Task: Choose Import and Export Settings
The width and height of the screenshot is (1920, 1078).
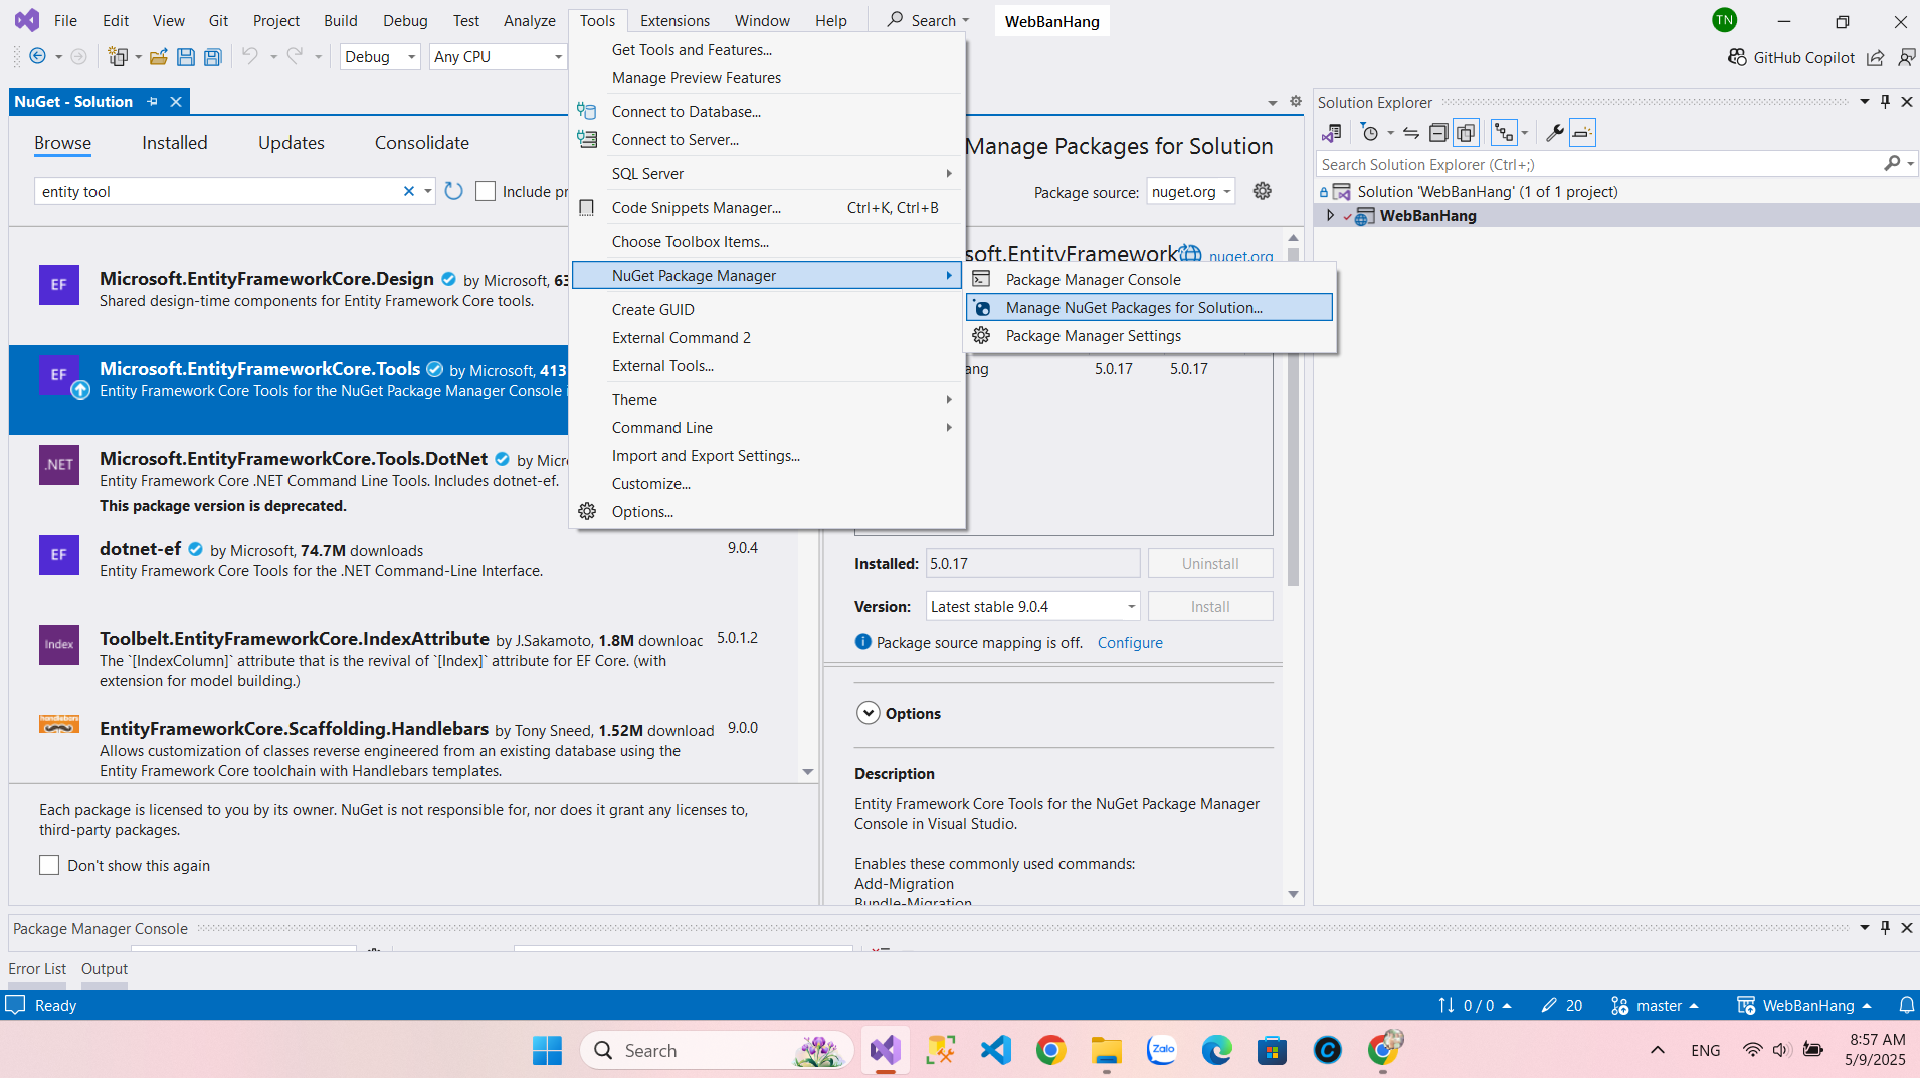Action: point(767,455)
